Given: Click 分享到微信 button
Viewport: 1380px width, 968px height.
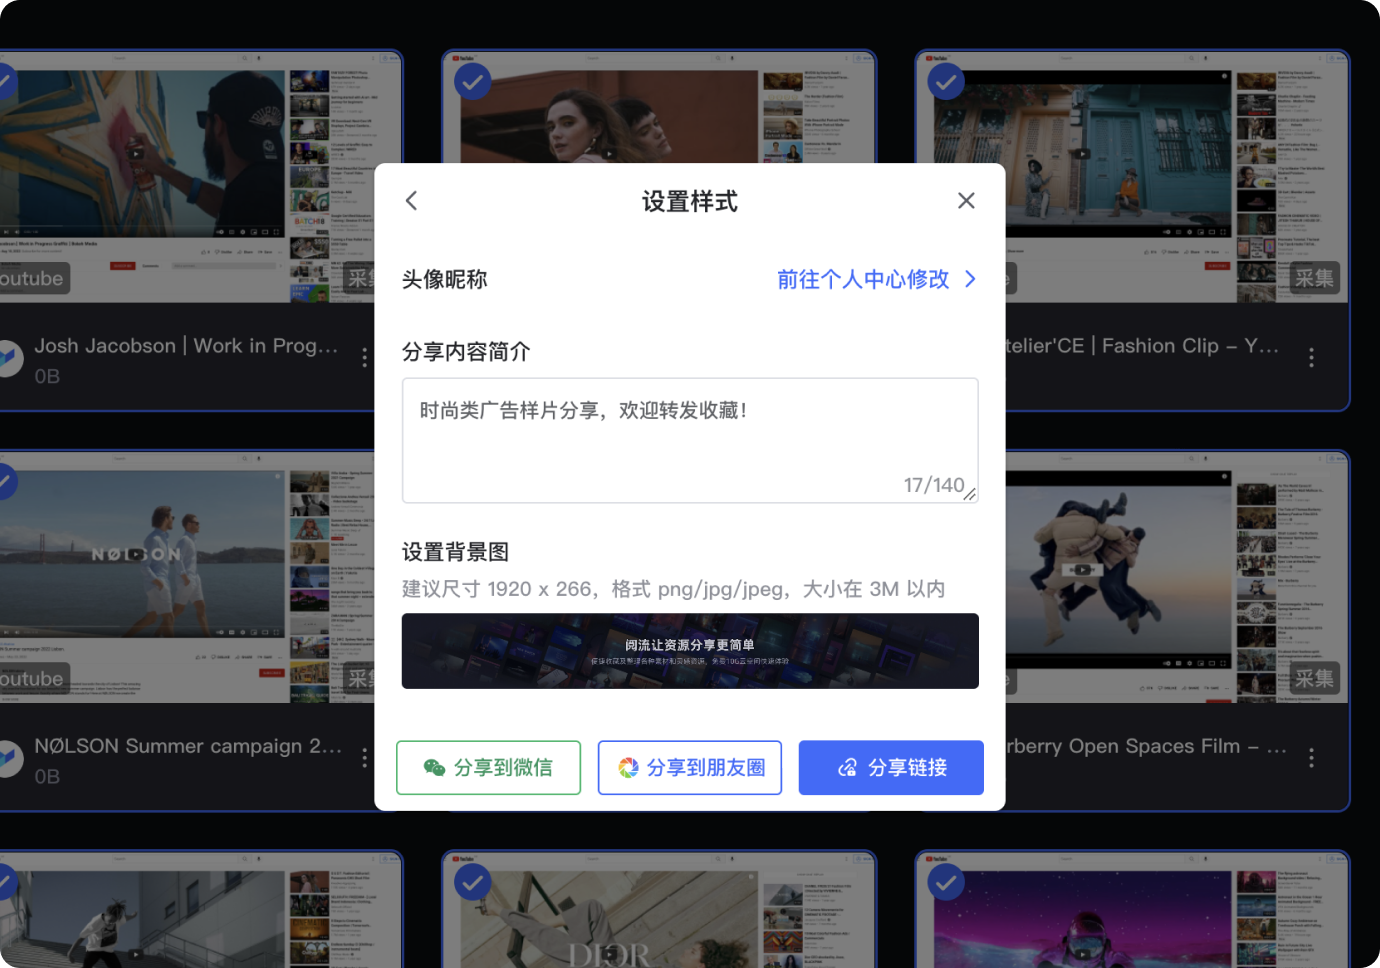Looking at the screenshot, I should pyautogui.click(x=488, y=768).
